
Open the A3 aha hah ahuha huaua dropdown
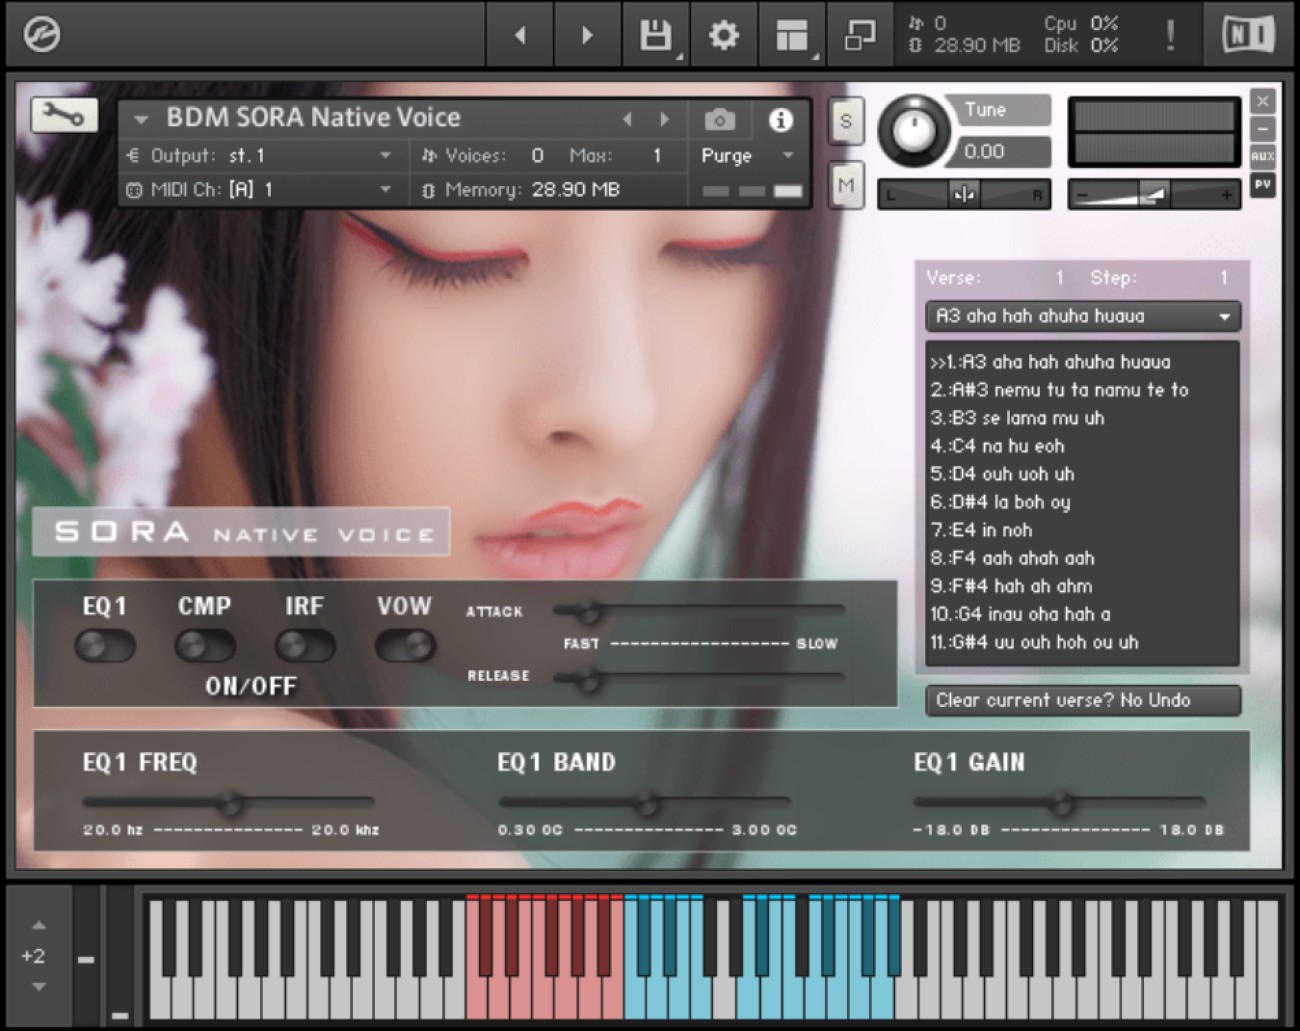[x=1082, y=316]
